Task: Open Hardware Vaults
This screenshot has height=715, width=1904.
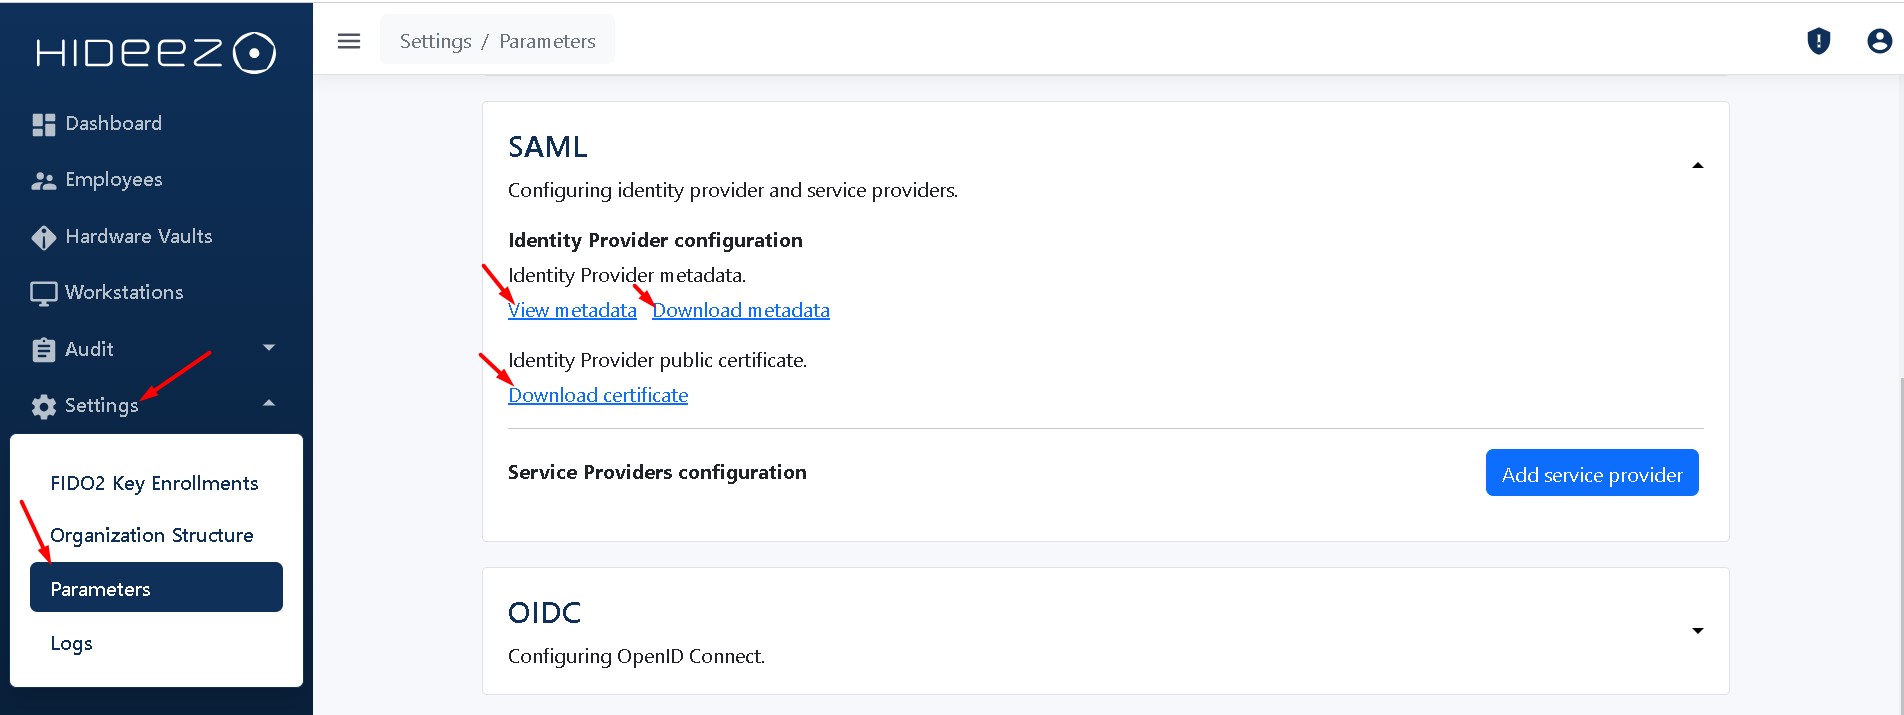Action: point(138,236)
